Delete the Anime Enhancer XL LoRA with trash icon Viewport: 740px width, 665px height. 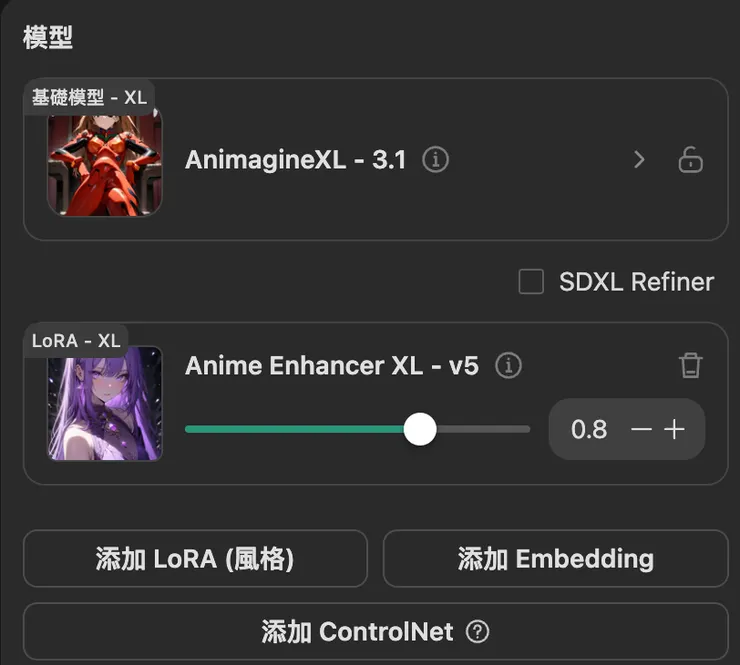coord(690,366)
